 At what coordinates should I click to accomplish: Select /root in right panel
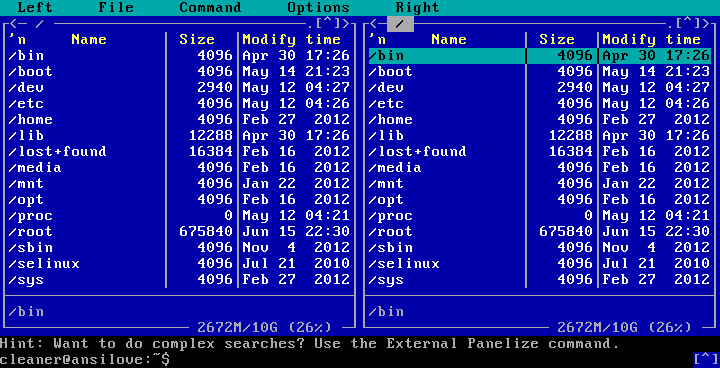(540, 232)
